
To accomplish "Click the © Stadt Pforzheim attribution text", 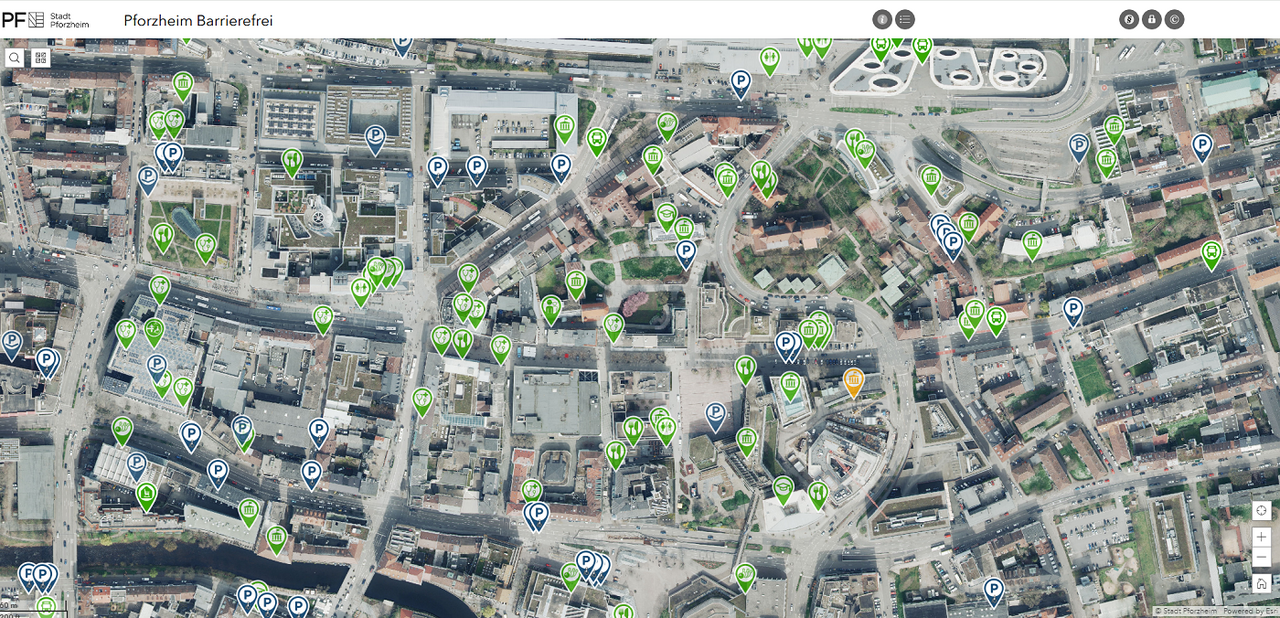I will coord(1185,611).
